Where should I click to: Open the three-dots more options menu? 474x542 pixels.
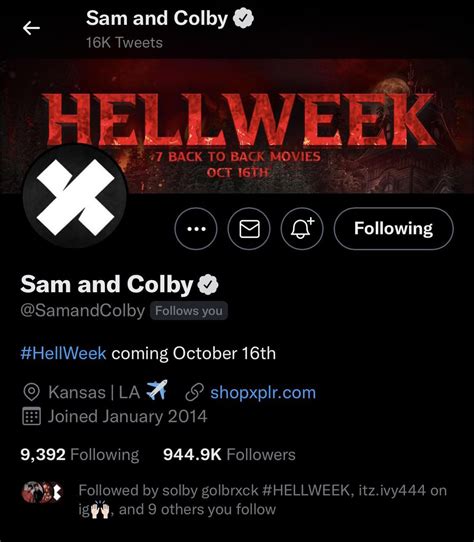196,228
